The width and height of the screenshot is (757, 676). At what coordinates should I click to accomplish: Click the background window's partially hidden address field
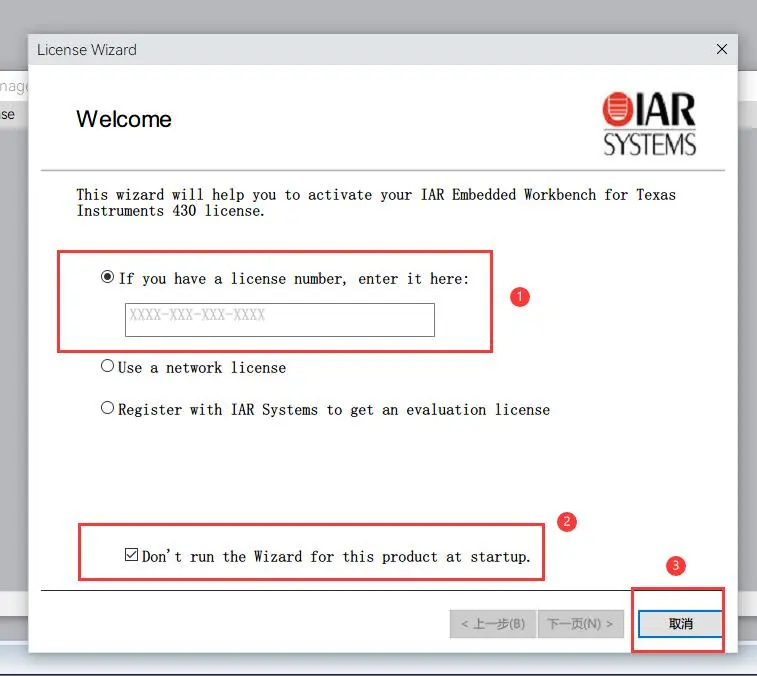pyautogui.click(x=12, y=87)
